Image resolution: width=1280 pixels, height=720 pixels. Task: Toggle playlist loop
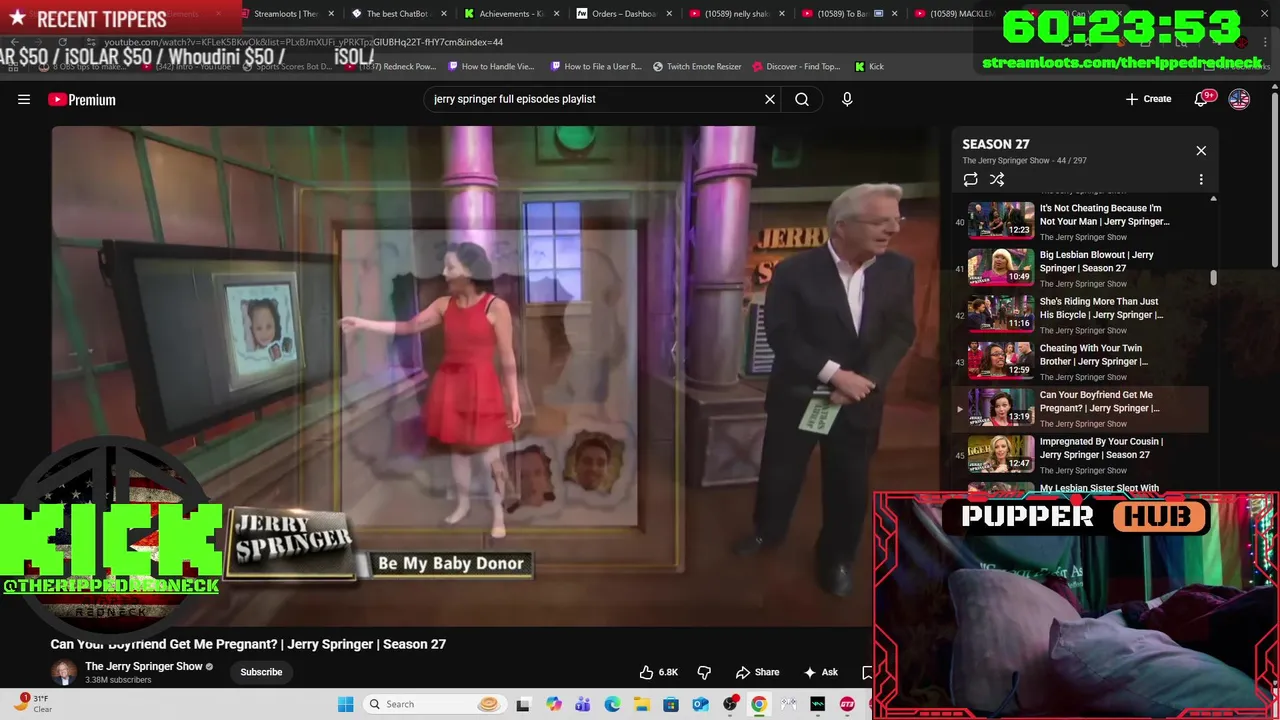(x=970, y=180)
